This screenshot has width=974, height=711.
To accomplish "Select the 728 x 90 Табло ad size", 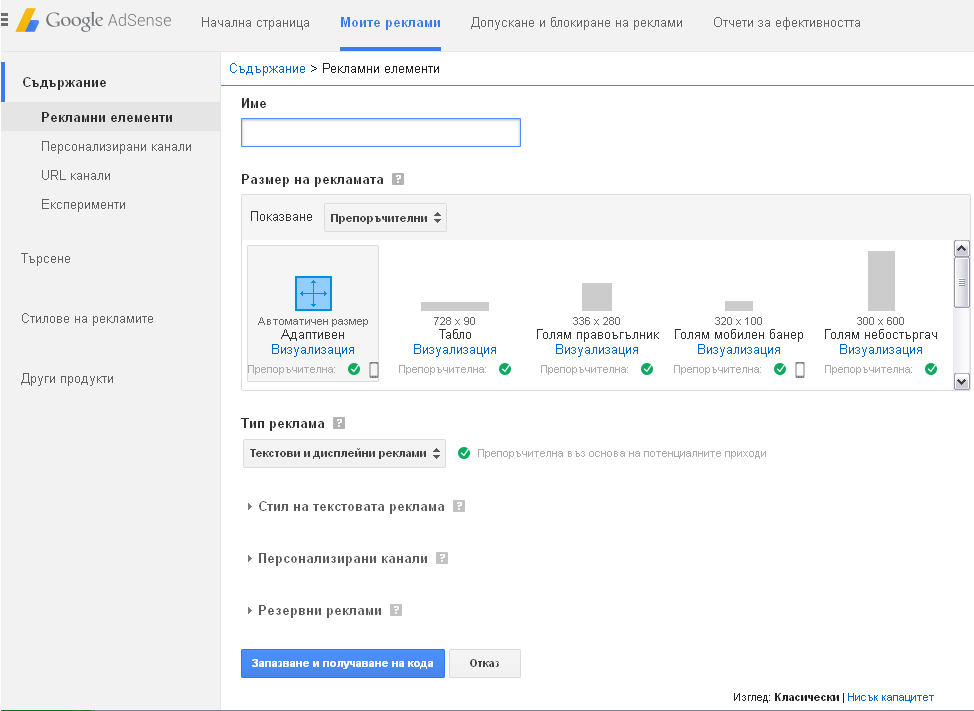I will tap(455, 306).
